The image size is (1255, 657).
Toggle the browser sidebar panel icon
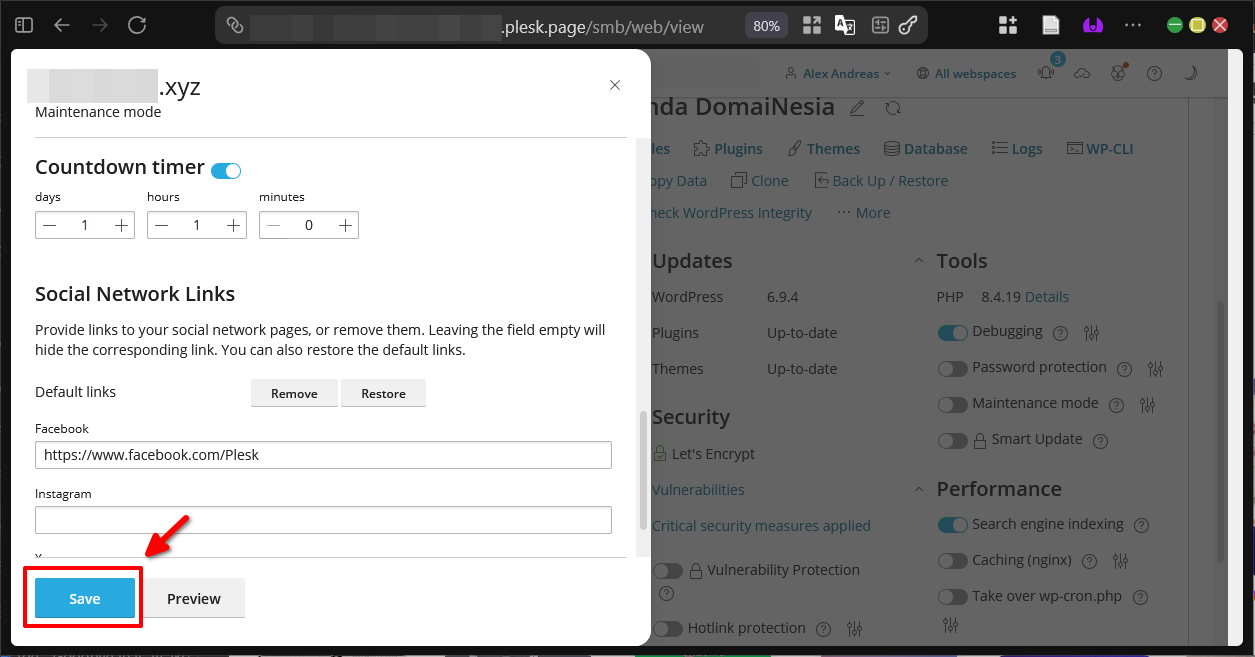[25, 25]
